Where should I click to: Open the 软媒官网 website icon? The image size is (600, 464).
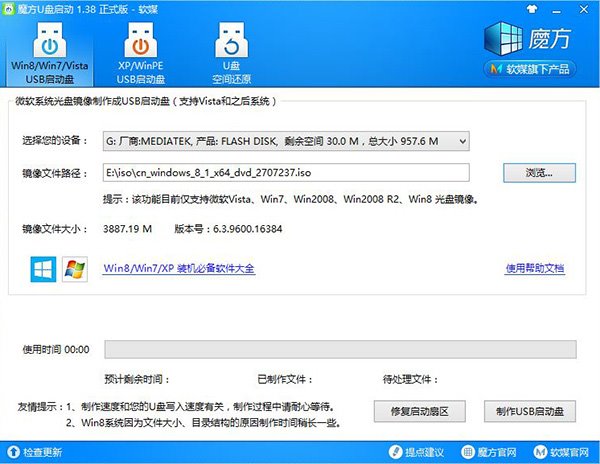coord(535,453)
